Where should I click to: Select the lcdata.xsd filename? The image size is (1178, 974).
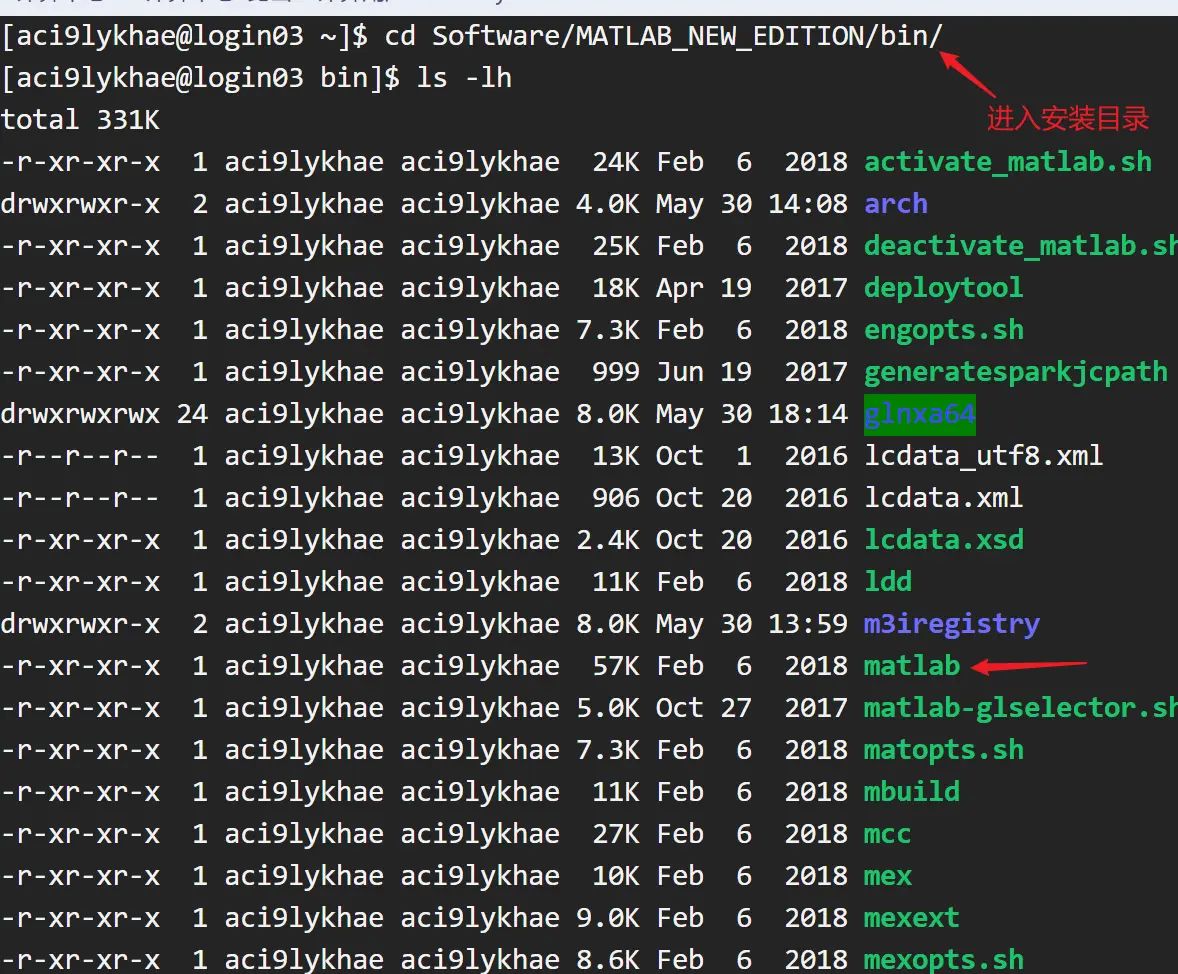pos(944,540)
